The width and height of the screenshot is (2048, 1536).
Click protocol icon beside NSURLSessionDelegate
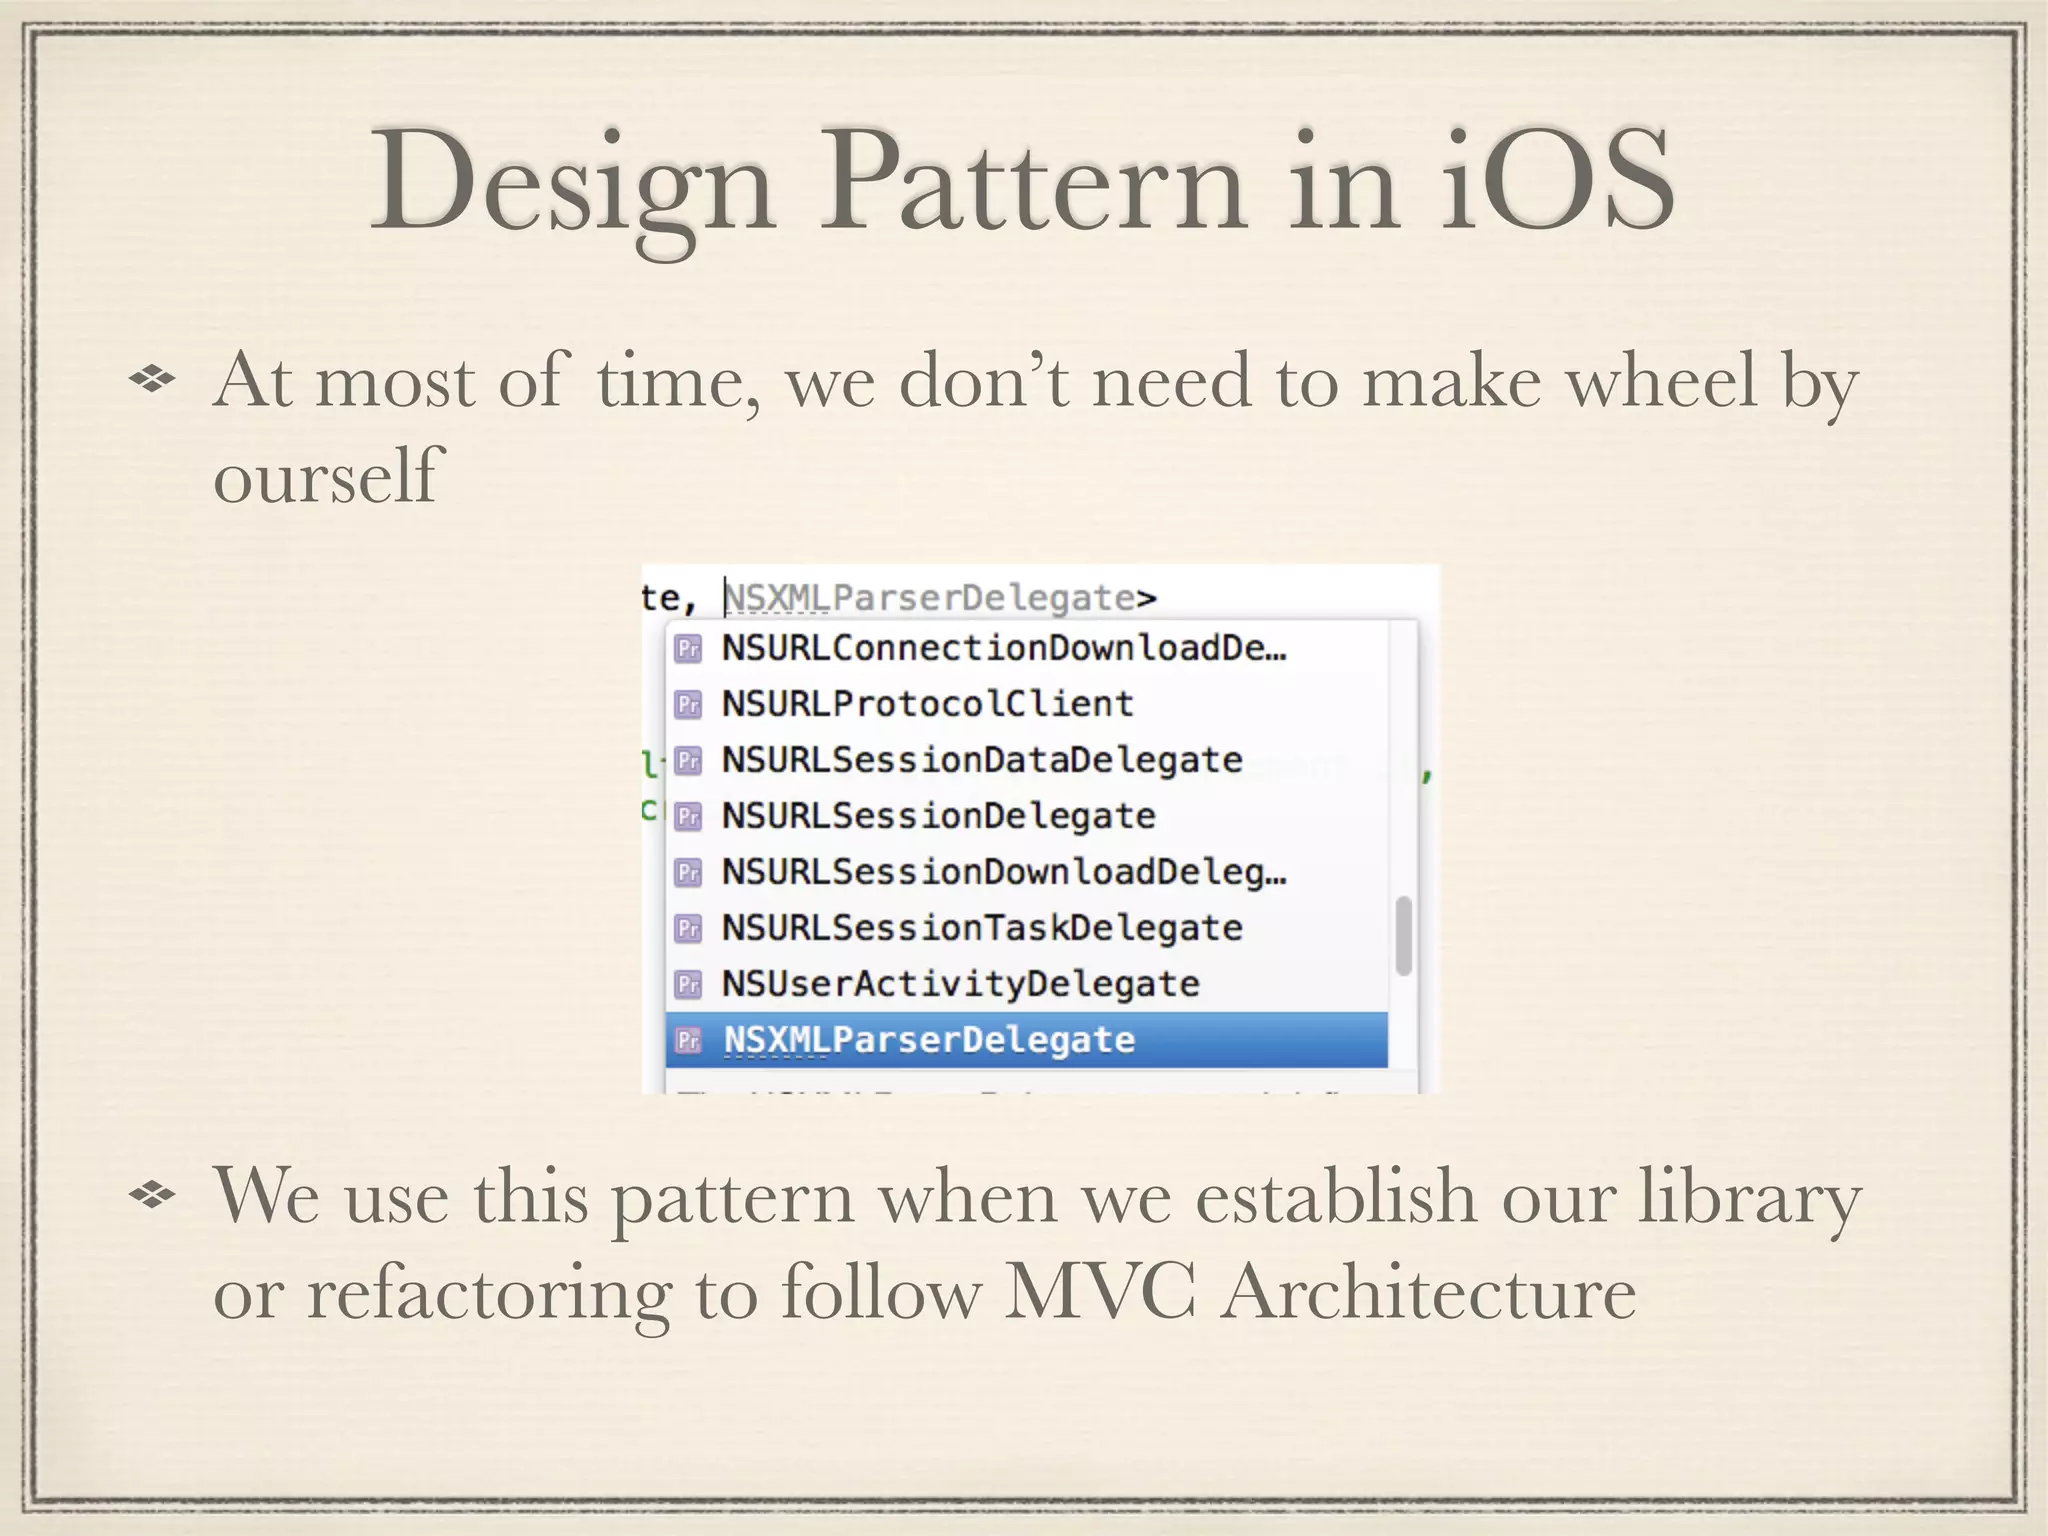tap(688, 816)
